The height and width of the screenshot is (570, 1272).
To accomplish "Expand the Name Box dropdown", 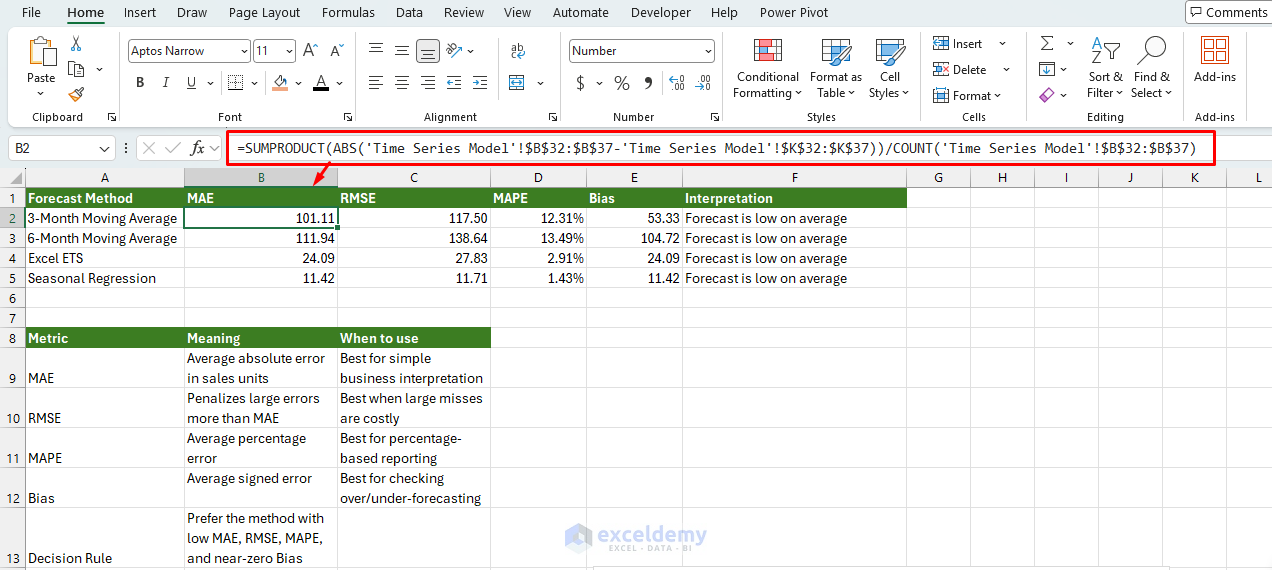I will click(106, 148).
